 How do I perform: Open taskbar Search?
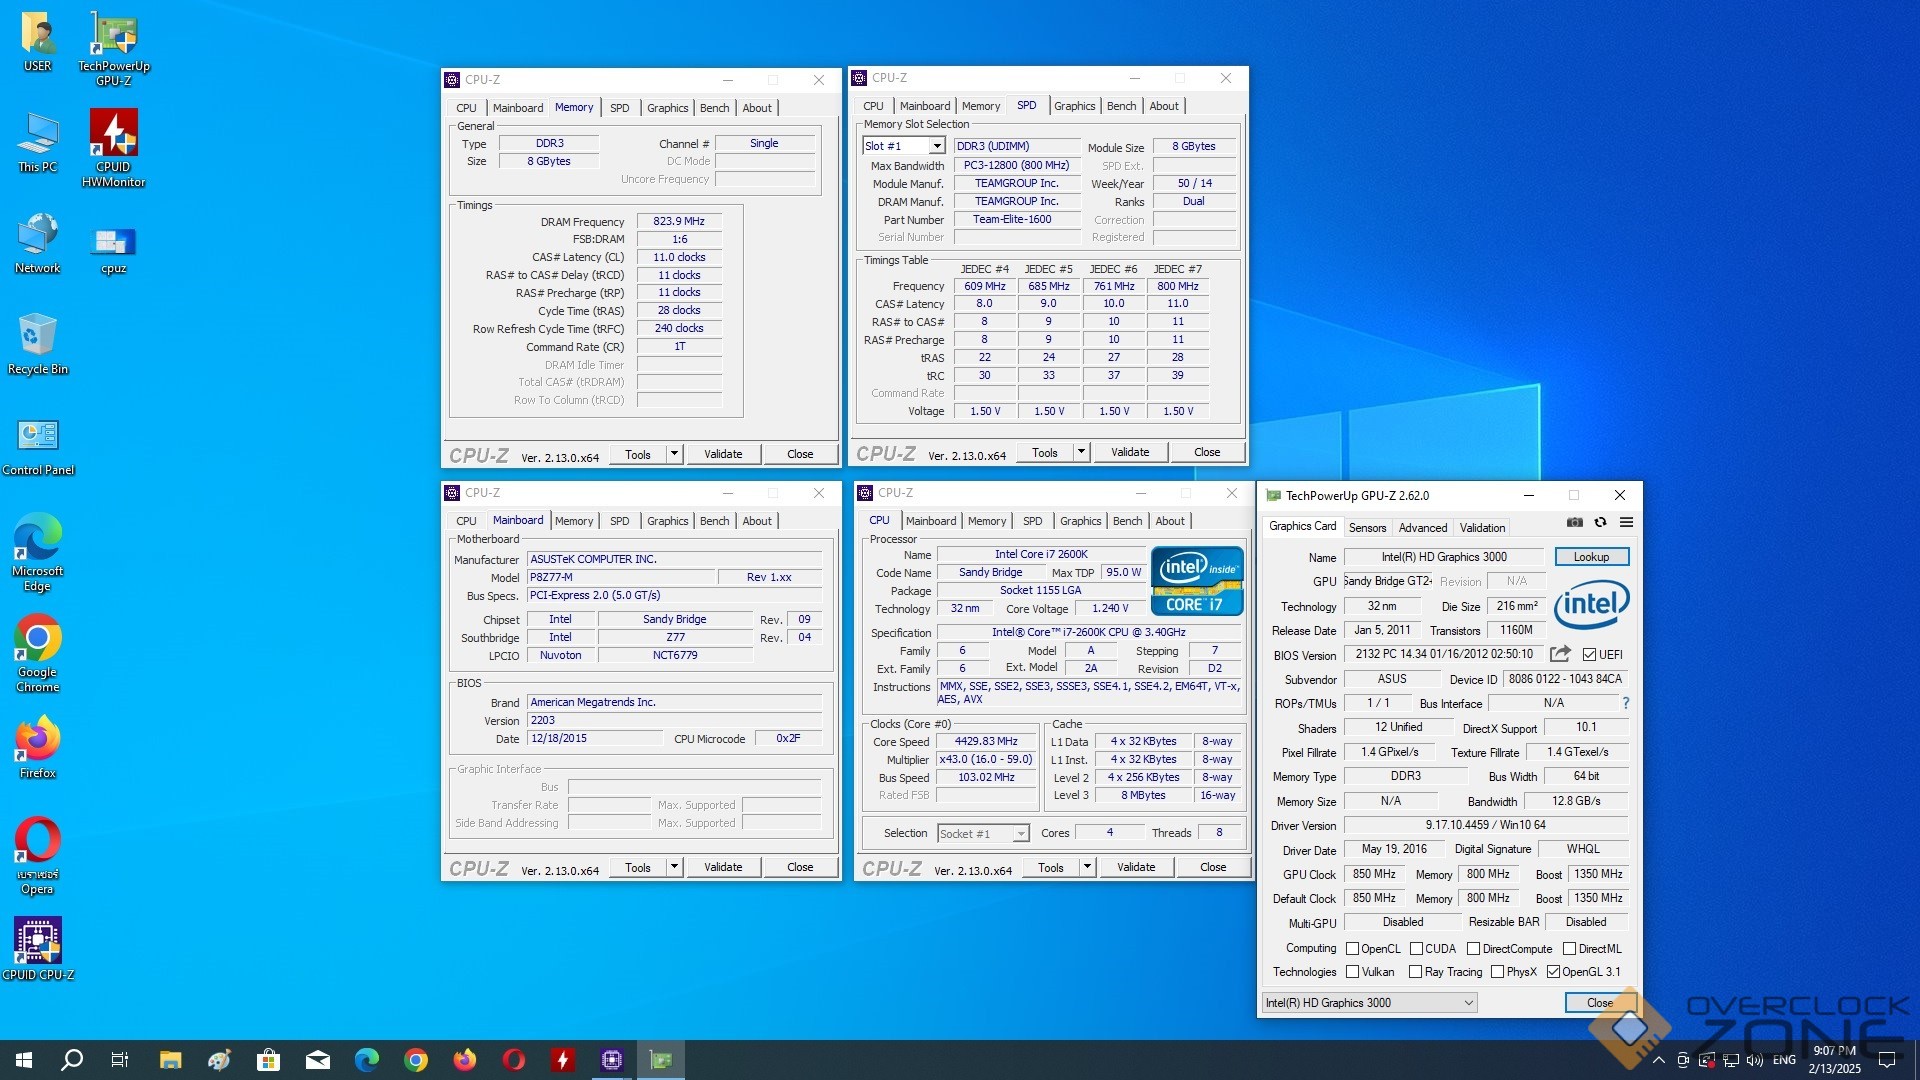[72, 1060]
